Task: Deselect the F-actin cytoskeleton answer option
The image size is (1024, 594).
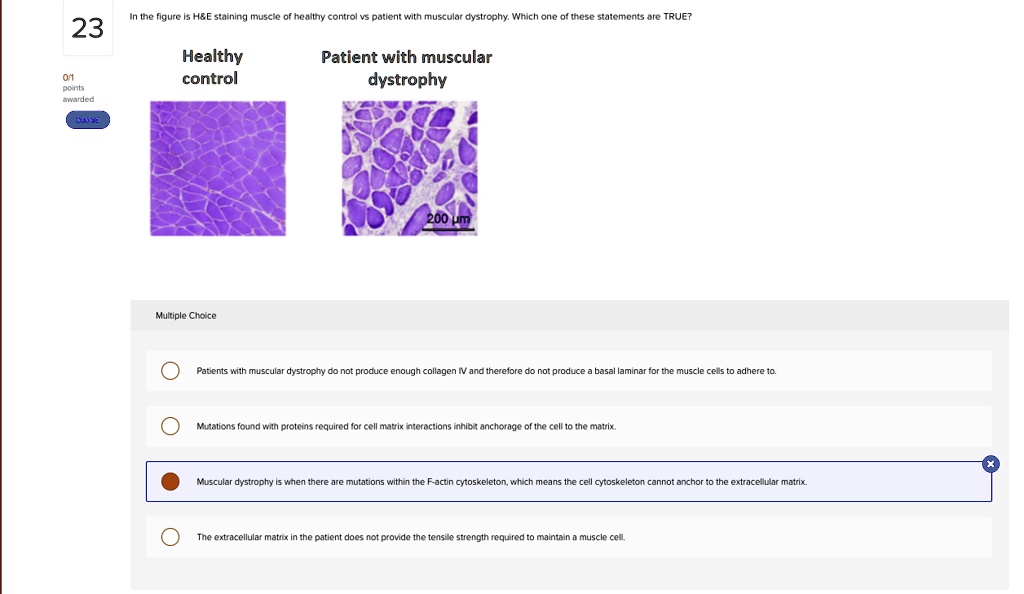Action: click(x=170, y=481)
